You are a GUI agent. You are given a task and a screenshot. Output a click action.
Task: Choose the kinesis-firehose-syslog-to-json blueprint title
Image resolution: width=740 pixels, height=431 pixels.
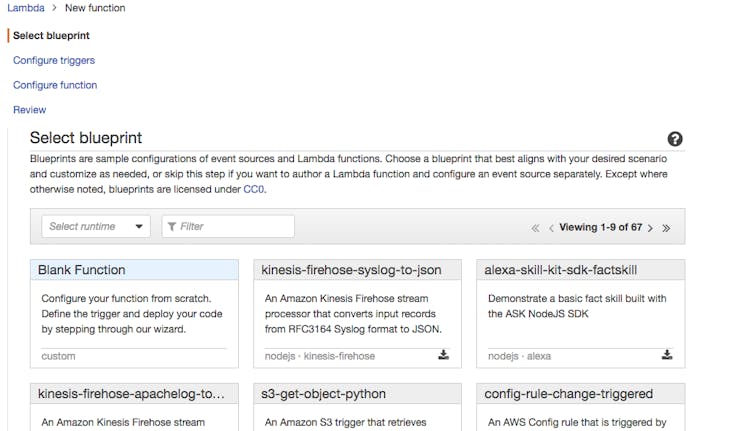(x=351, y=270)
